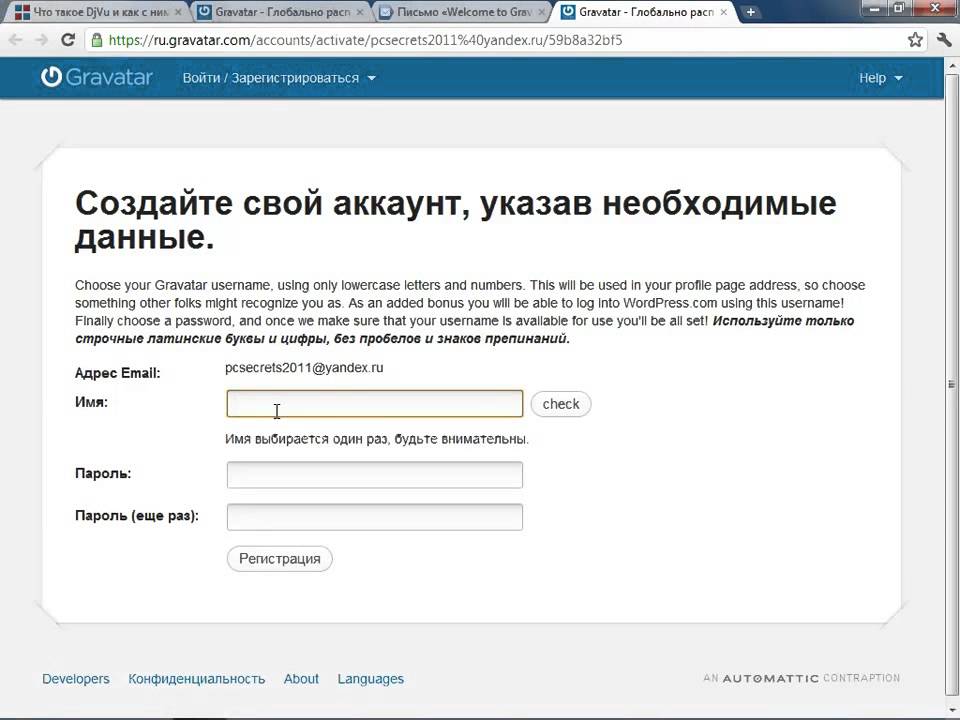Click the browser Forward arrow

pos(42,40)
